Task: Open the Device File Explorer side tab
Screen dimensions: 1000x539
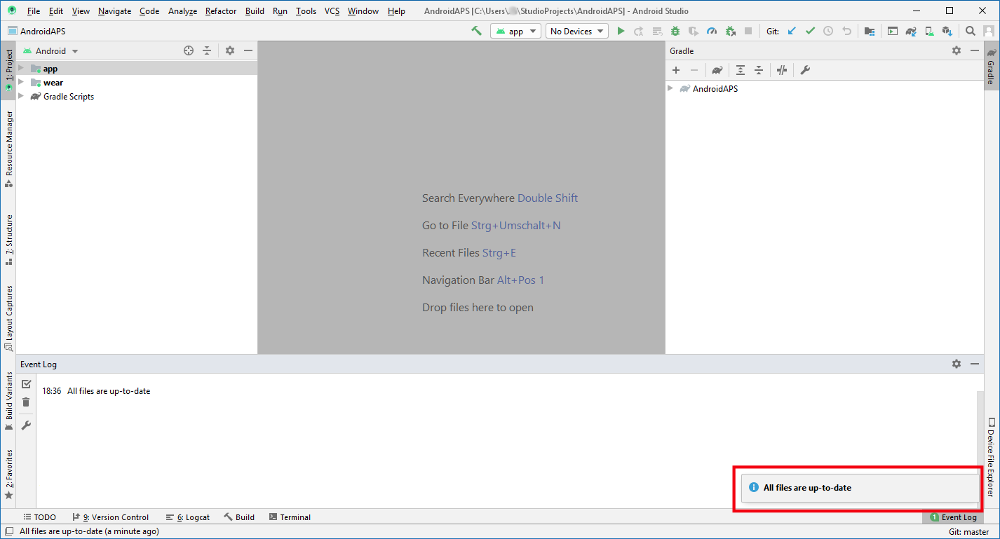Action: (991, 457)
